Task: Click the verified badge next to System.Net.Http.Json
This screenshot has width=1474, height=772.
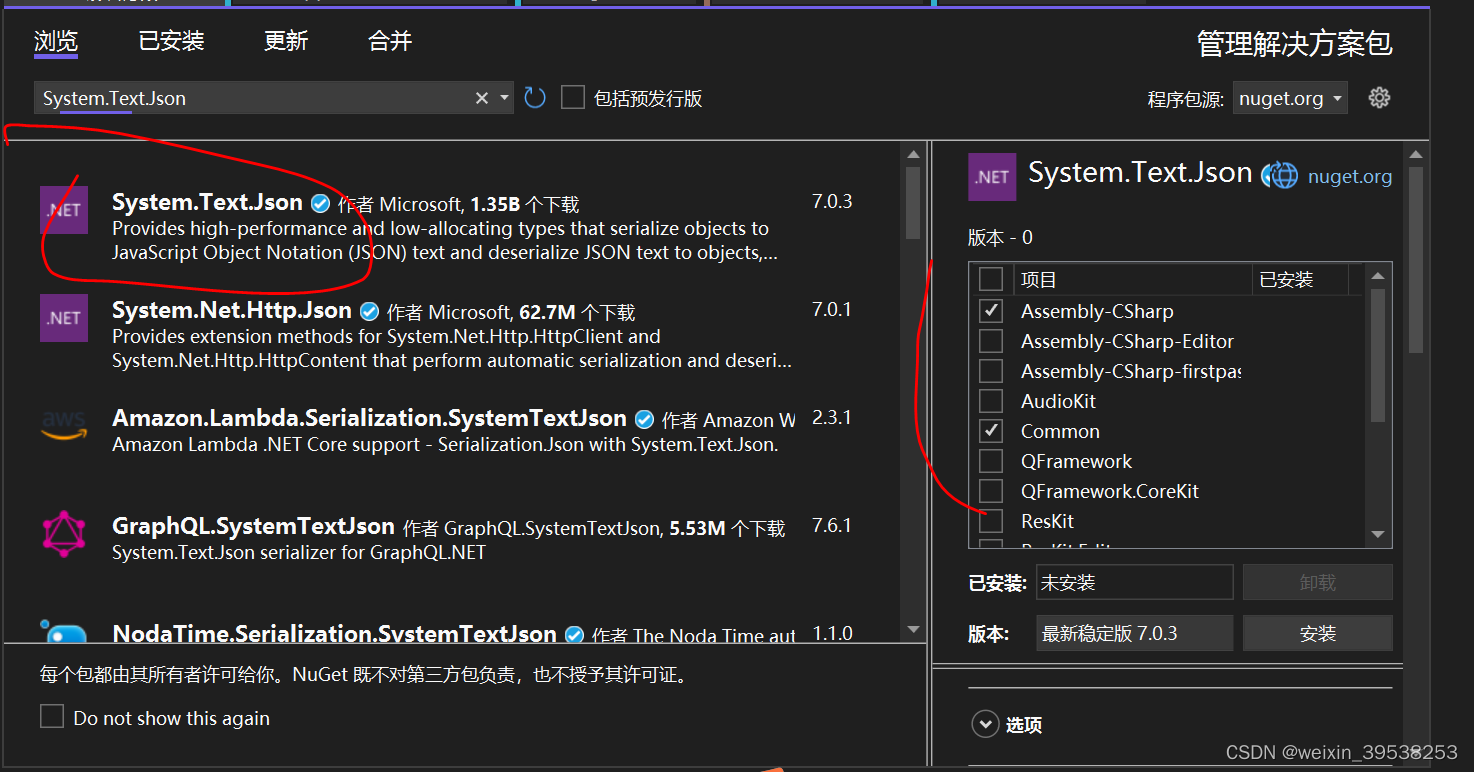Action: point(369,311)
